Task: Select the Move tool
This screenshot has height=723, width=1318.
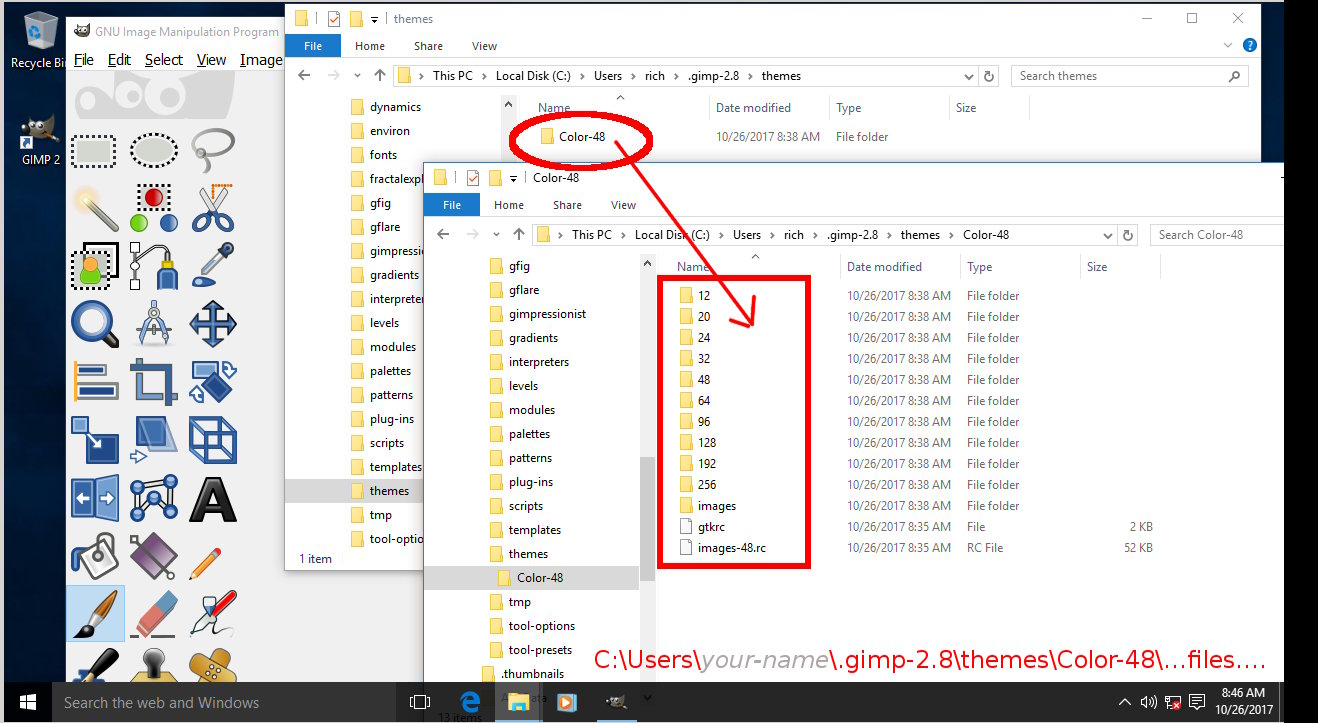Action: click(x=212, y=324)
